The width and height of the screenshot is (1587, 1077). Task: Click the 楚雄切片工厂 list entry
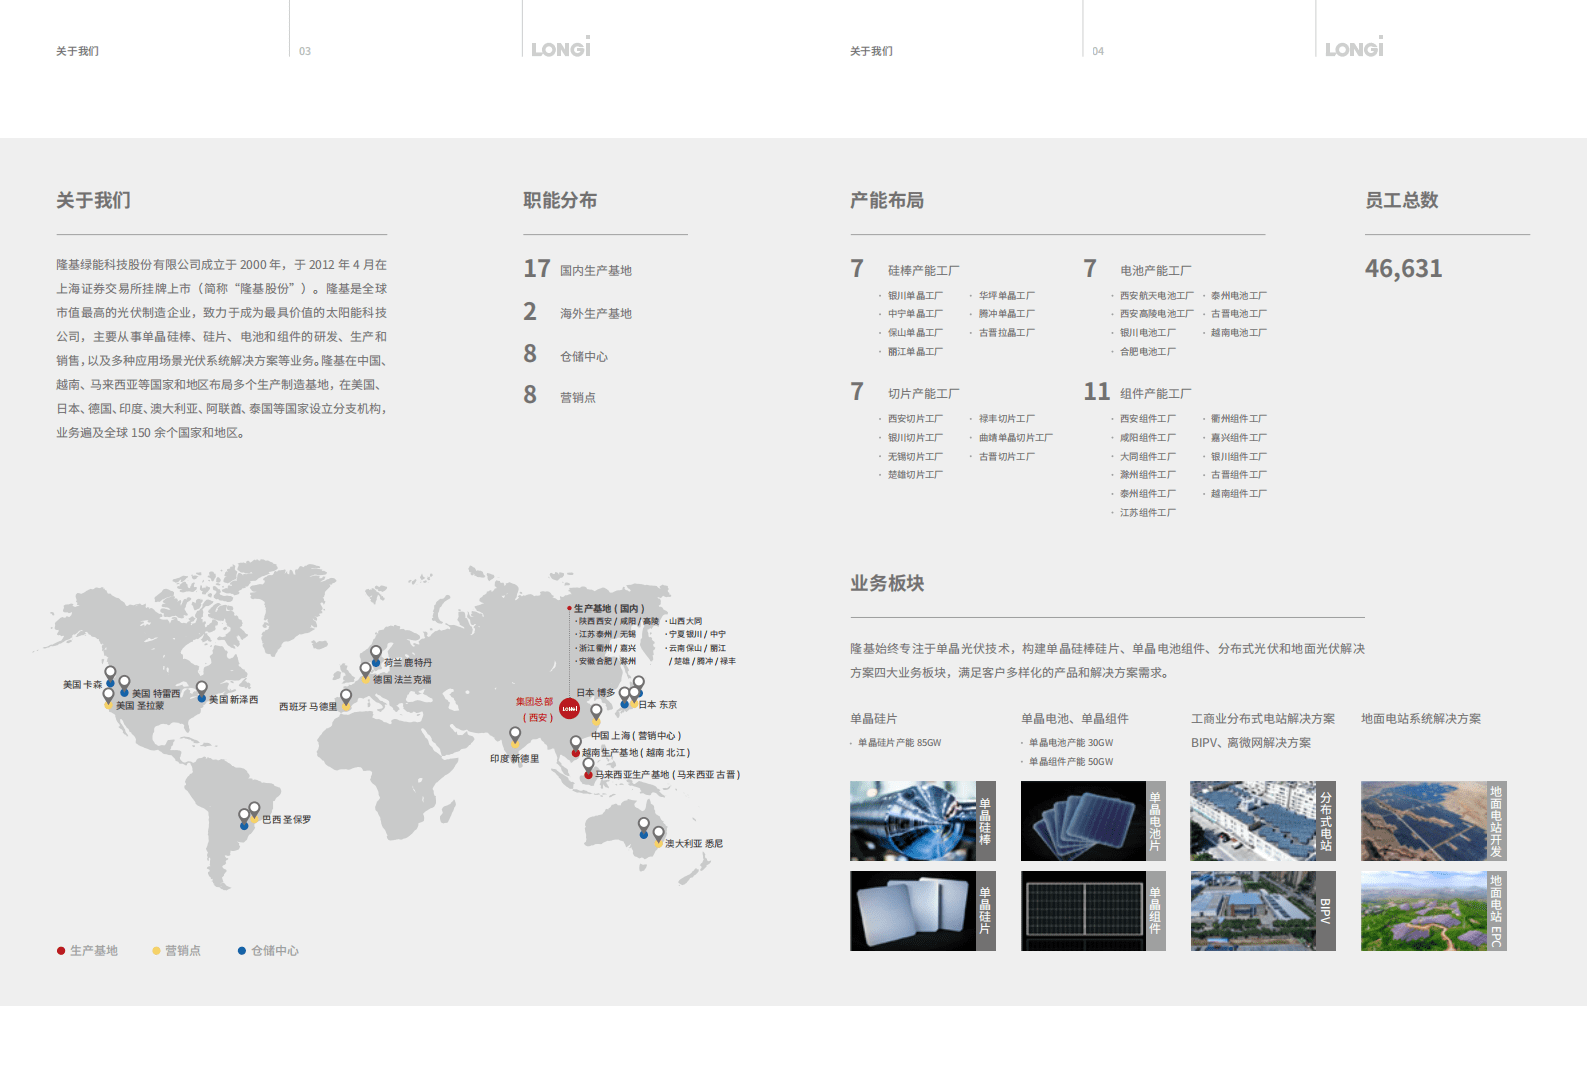[915, 475]
